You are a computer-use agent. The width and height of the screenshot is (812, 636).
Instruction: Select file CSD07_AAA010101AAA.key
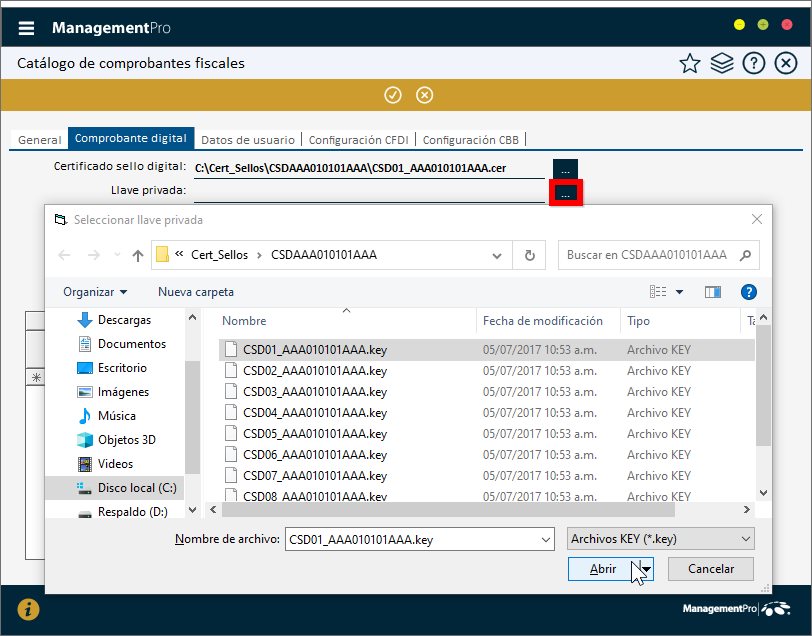pos(486,476)
